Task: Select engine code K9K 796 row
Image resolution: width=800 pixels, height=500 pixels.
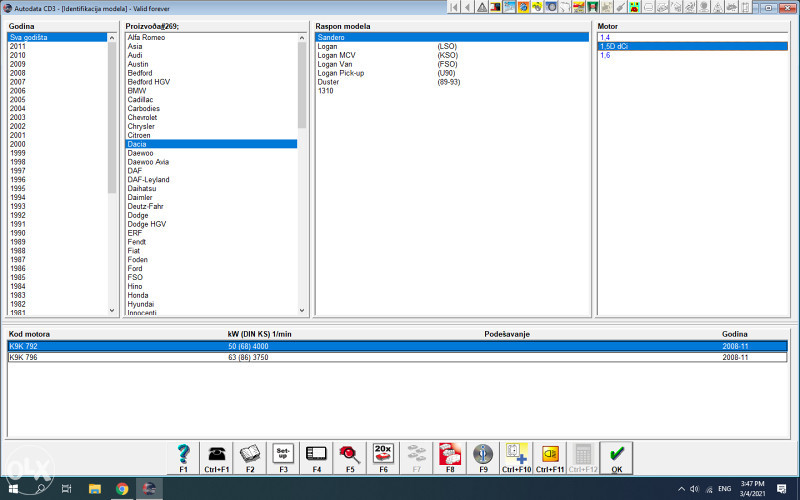Action: (397, 358)
